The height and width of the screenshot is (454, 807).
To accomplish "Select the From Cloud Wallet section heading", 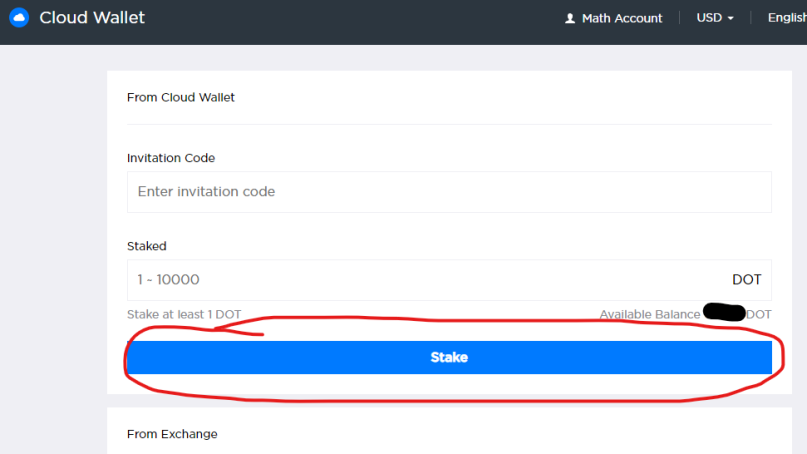I will pos(181,97).
